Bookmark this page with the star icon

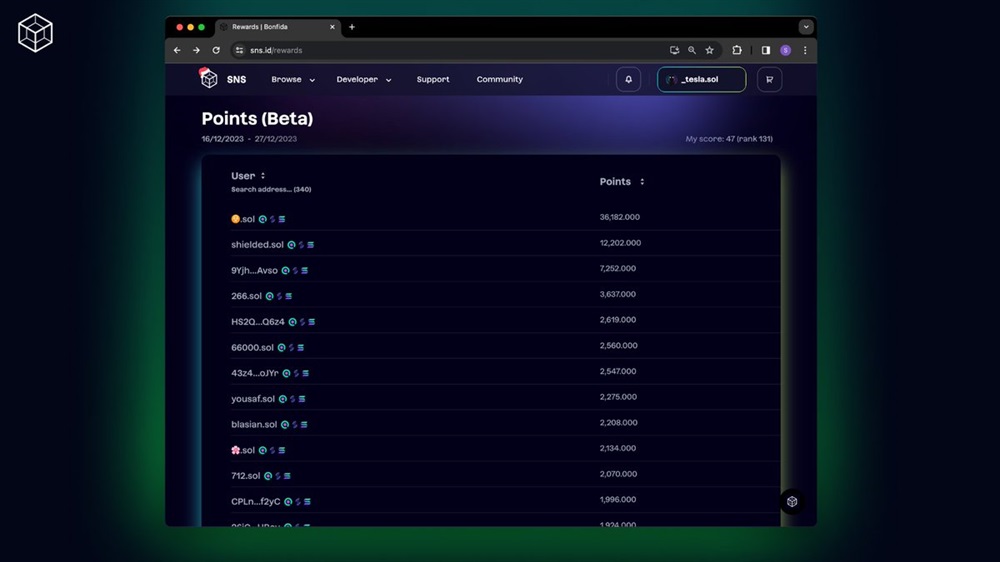pos(709,50)
